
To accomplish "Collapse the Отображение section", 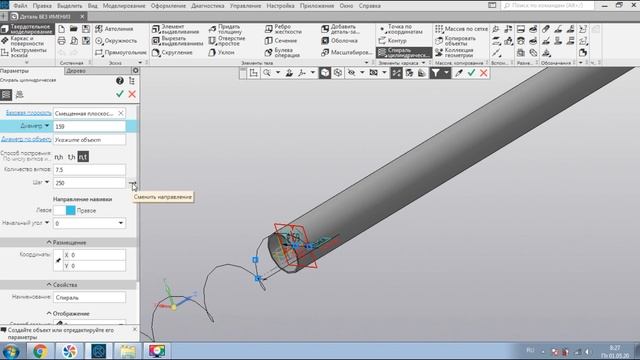I will tap(68, 313).
